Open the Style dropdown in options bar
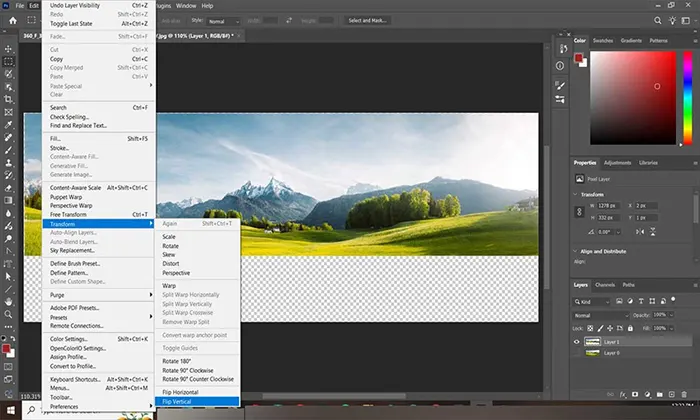Image resolution: width=700 pixels, height=420 pixels. pos(224,21)
